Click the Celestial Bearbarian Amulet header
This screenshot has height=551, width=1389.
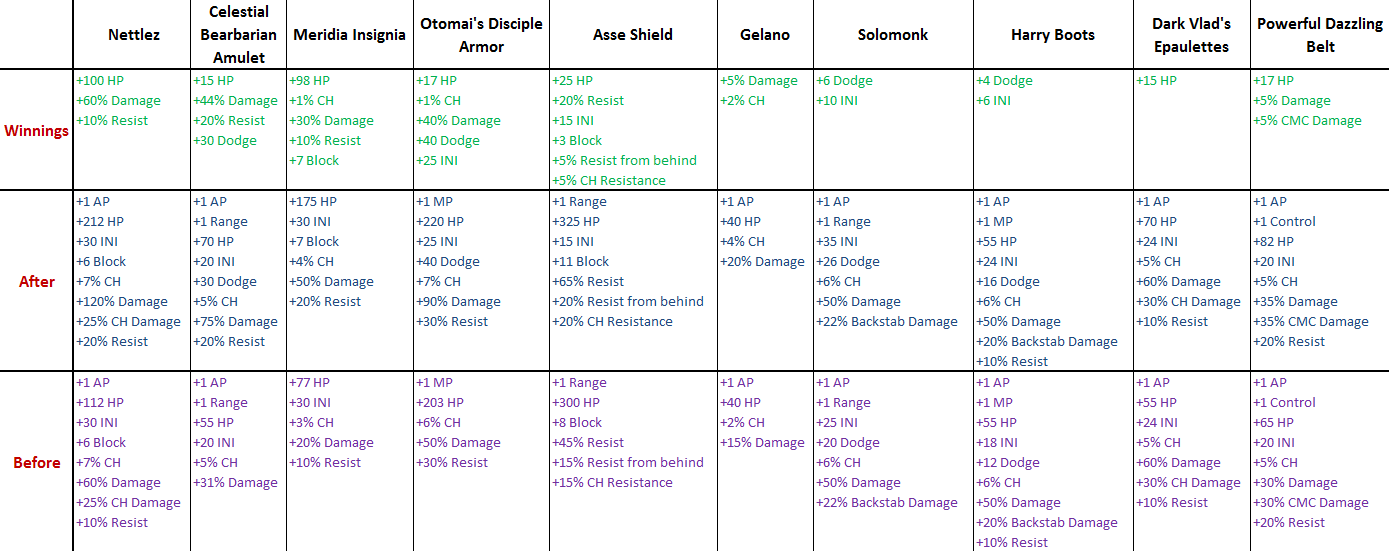point(239,34)
